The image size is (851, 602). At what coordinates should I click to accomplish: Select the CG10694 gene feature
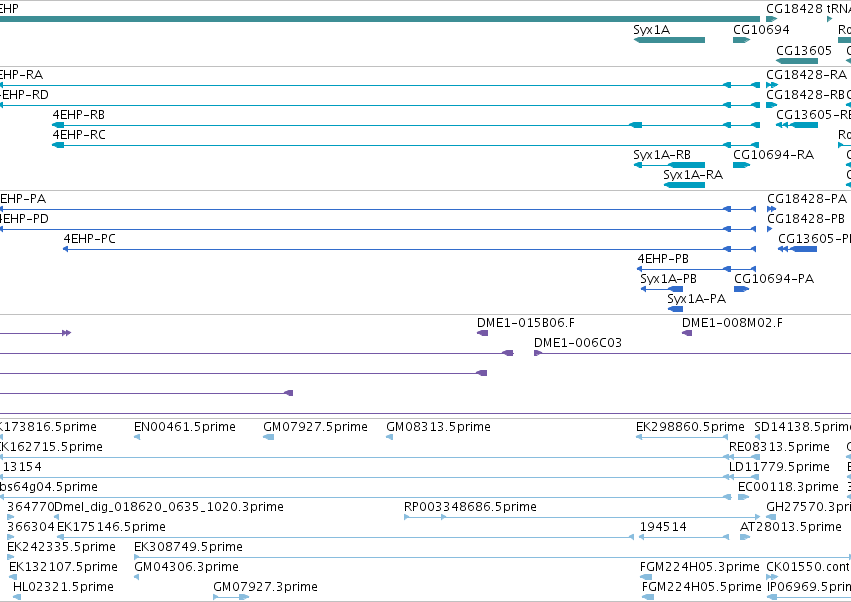[741, 40]
